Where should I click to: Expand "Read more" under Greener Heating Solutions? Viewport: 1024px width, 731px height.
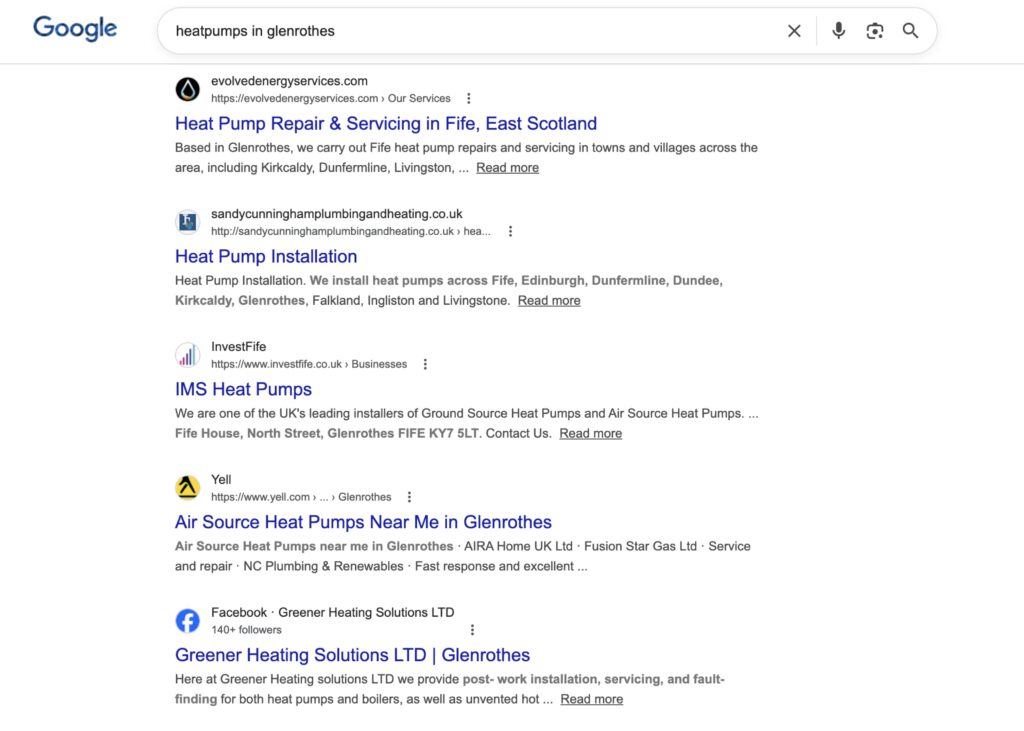click(x=591, y=699)
